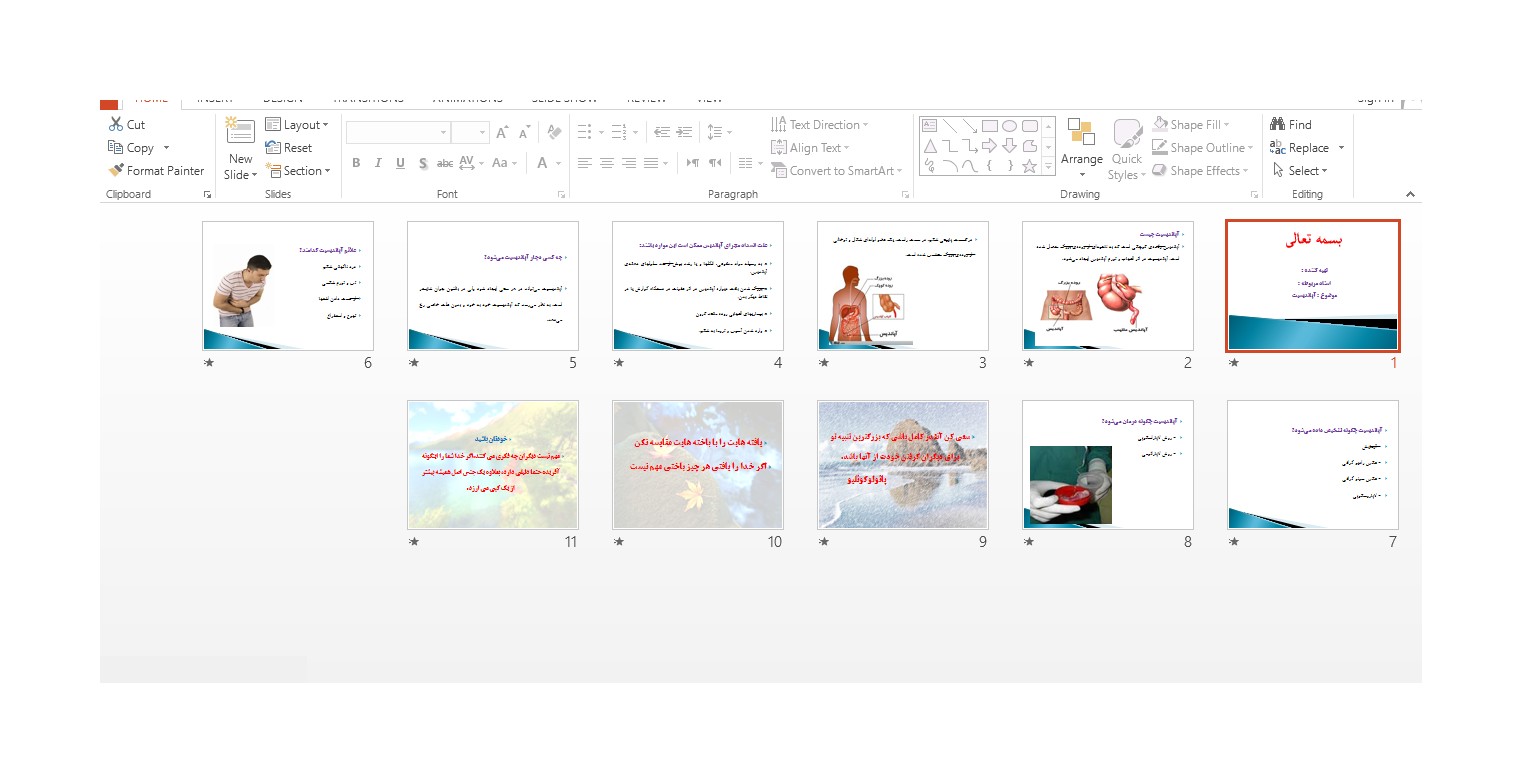Open the Clipboard pane launcher
The height and width of the screenshot is (783, 1522).
[208, 195]
